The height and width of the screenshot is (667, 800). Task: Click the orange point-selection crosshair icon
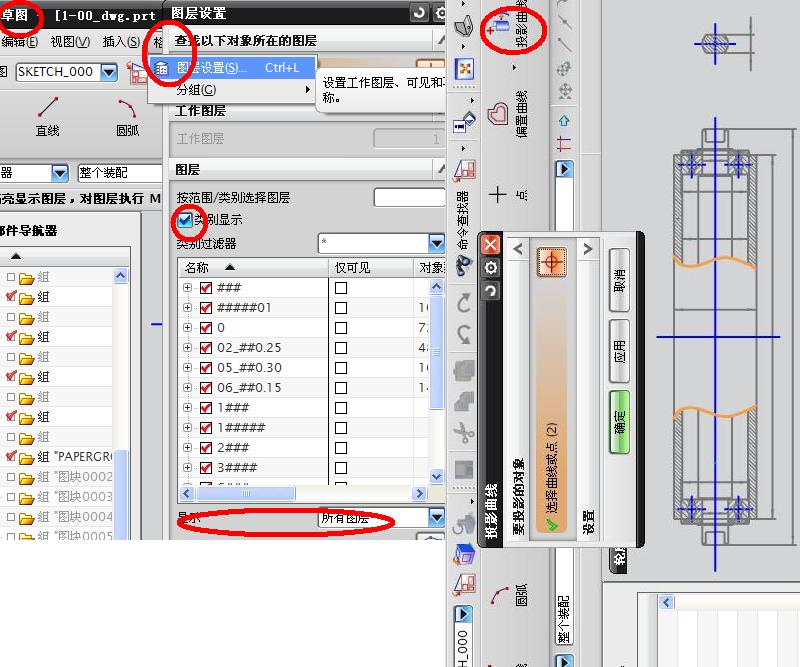point(552,262)
